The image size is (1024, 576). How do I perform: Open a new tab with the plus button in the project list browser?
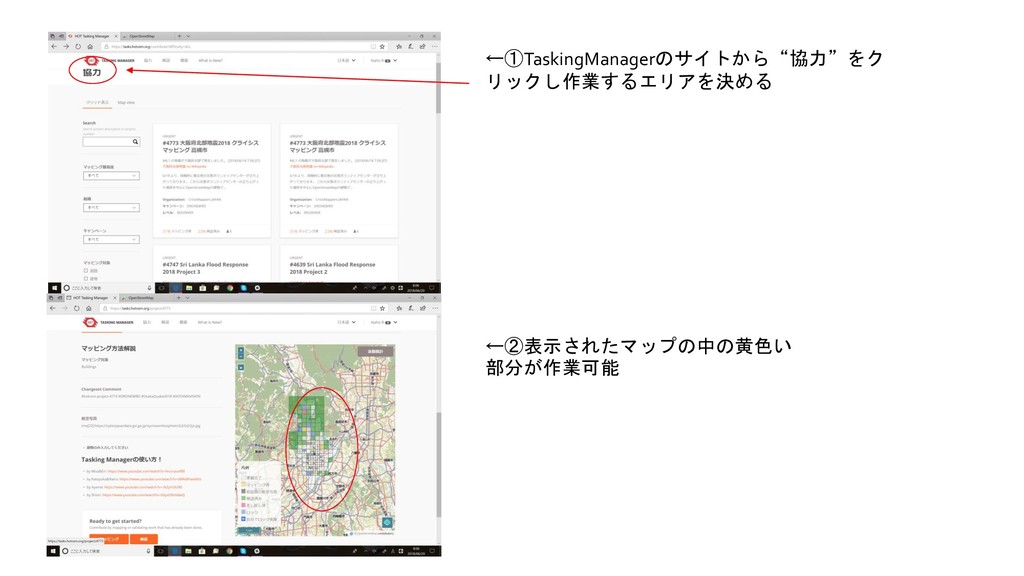coord(180,36)
